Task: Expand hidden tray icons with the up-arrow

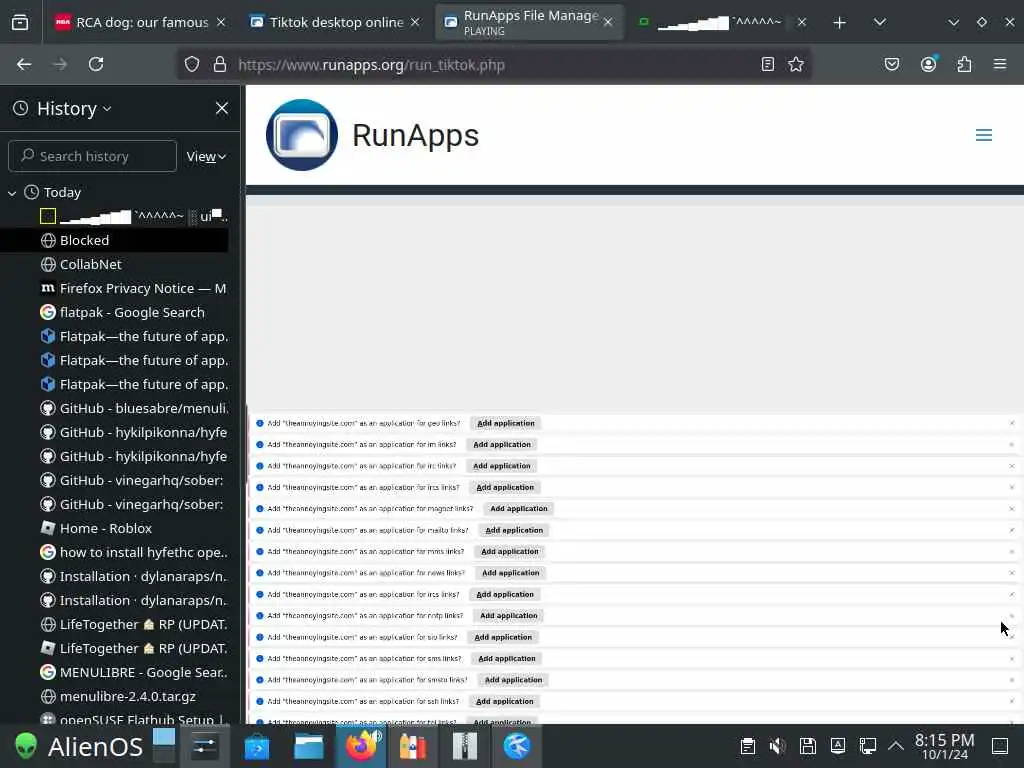Action: [x=895, y=746]
